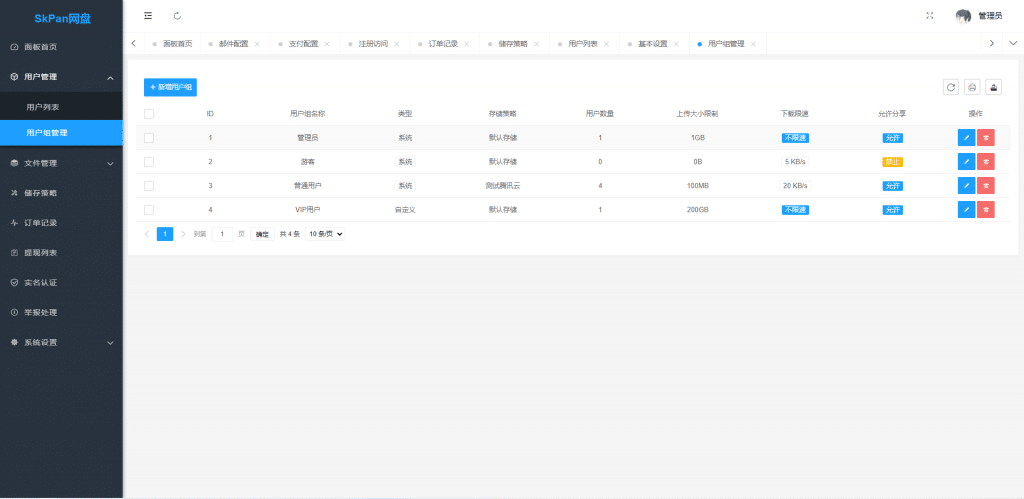Viewport: 1024px width, 499px height.
Task: Open 用户列表 in the sidebar
Action: (61, 106)
